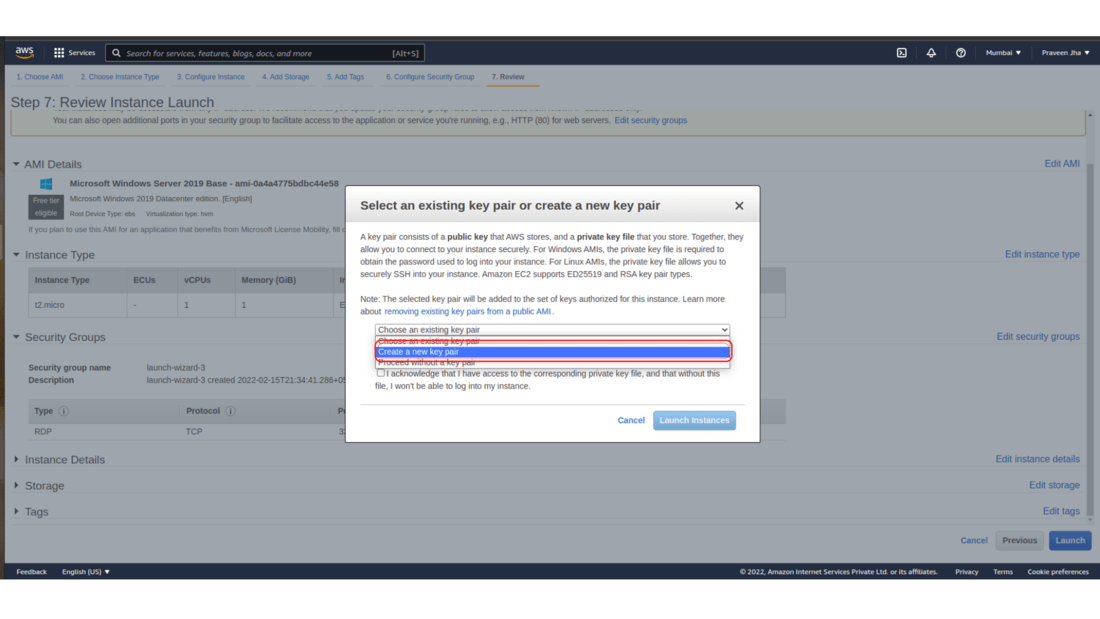
Task: Open the AWS home logo
Action: [25, 53]
